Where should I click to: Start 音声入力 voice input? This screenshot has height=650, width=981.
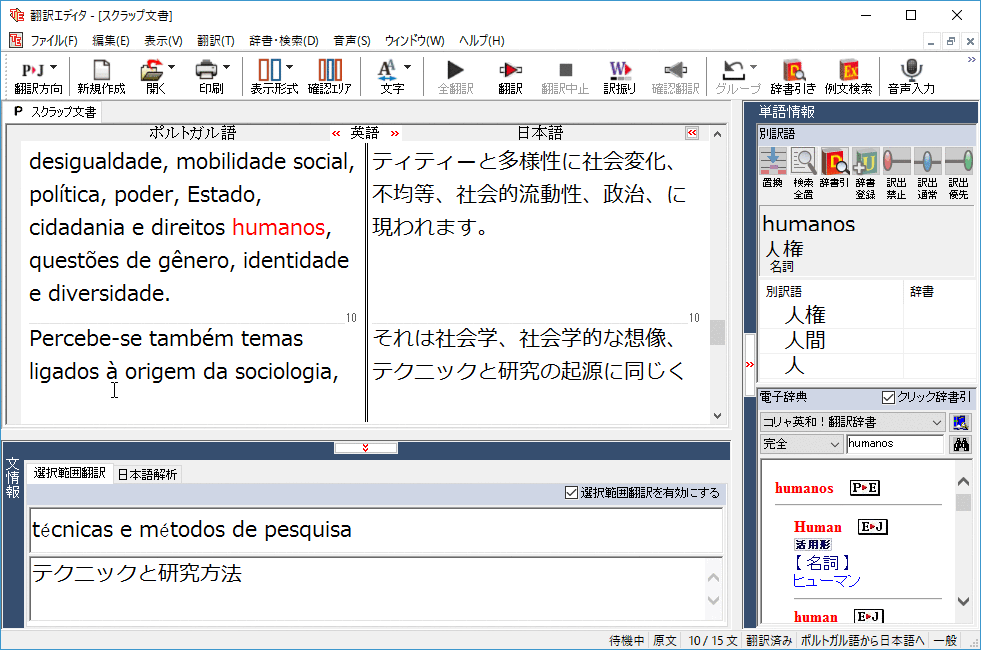[911, 77]
